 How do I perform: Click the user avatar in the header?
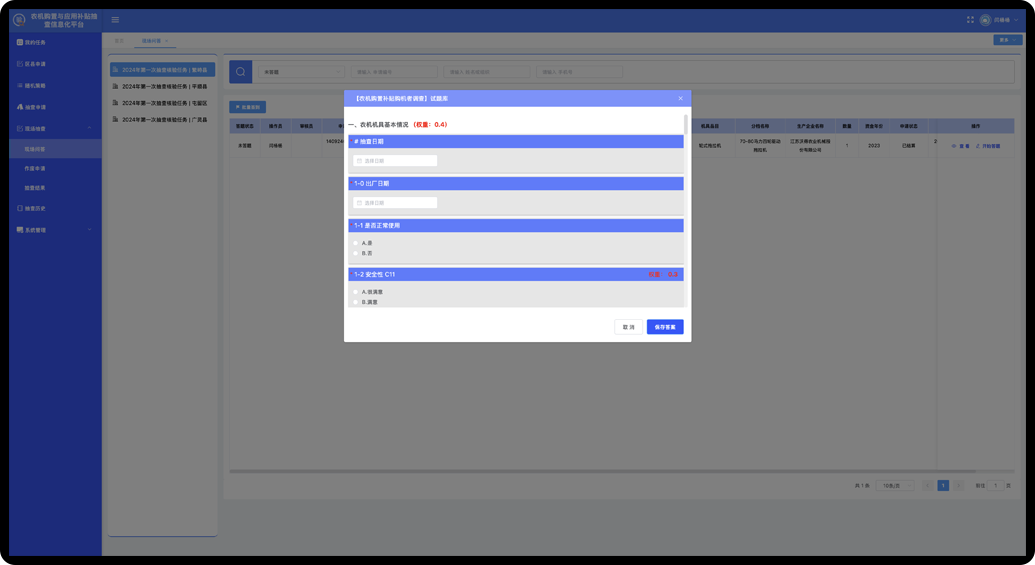[x=985, y=20]
